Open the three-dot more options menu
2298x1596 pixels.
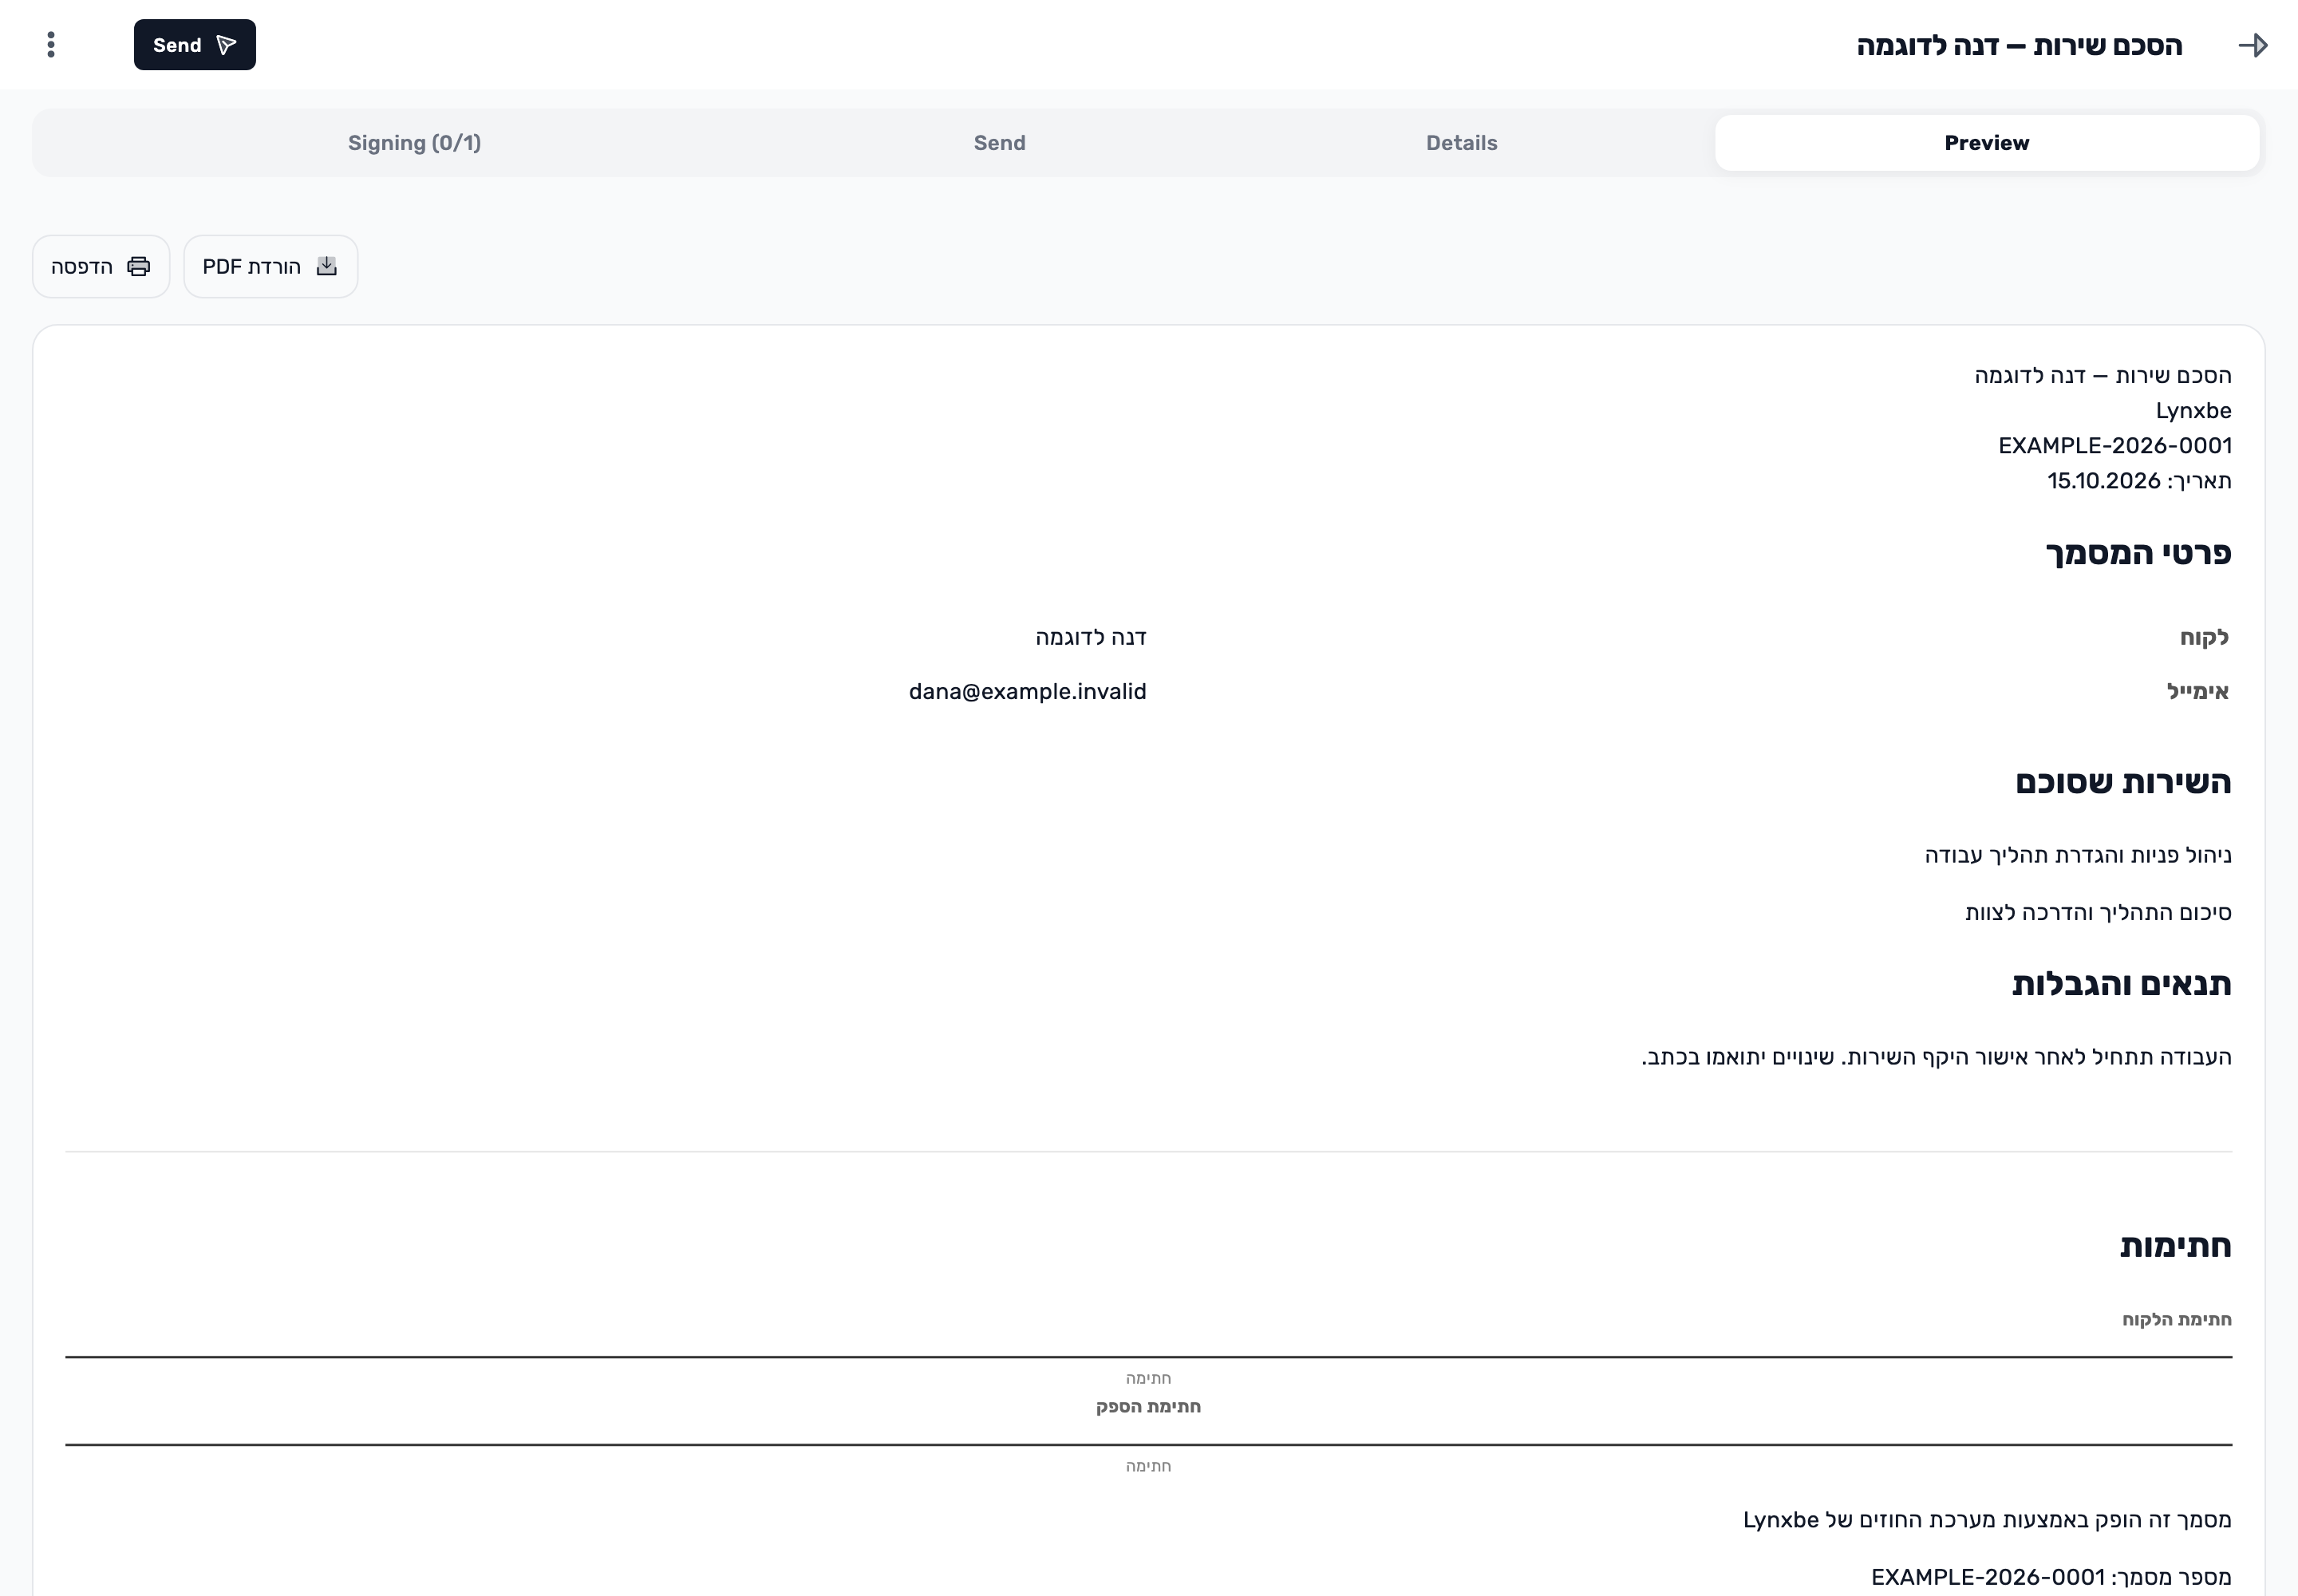tap(51, 45)
